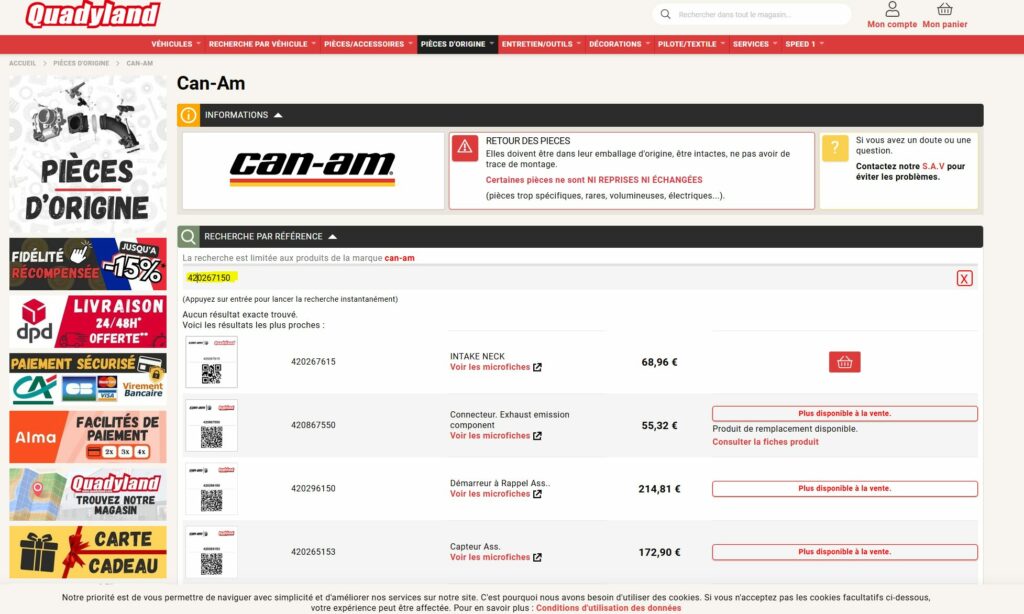
Task: Open Pièces d'origine sidebar banner
Action: [88, 154]
